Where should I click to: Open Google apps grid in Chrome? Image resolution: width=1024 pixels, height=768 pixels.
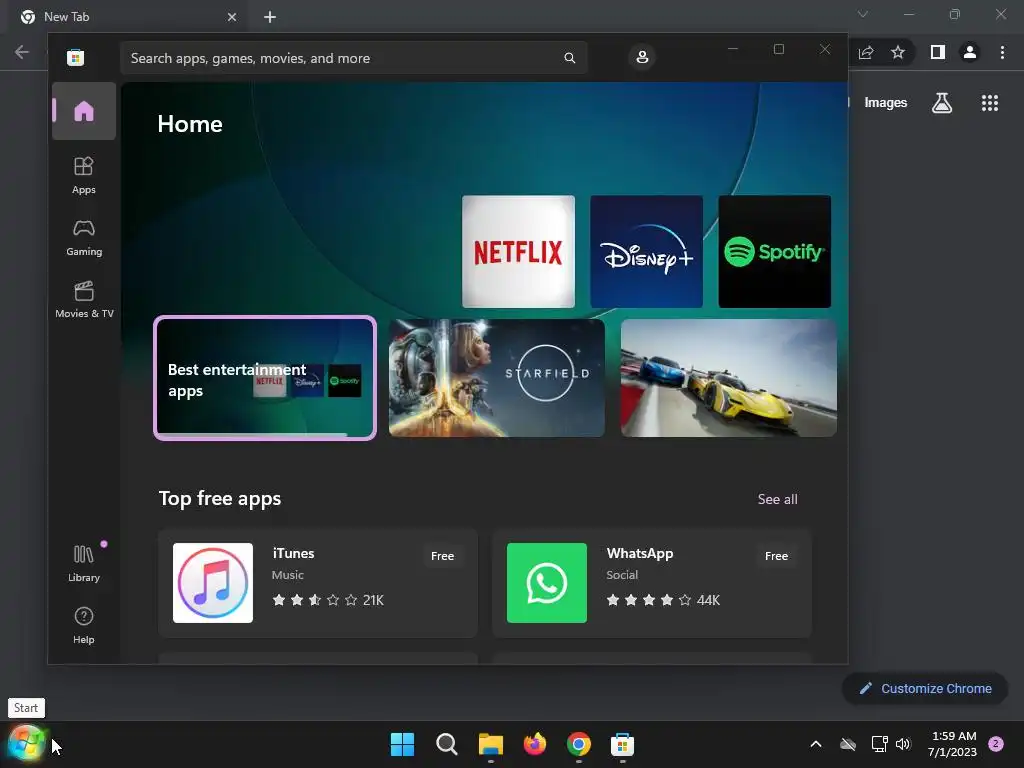(x=990, y=103)
